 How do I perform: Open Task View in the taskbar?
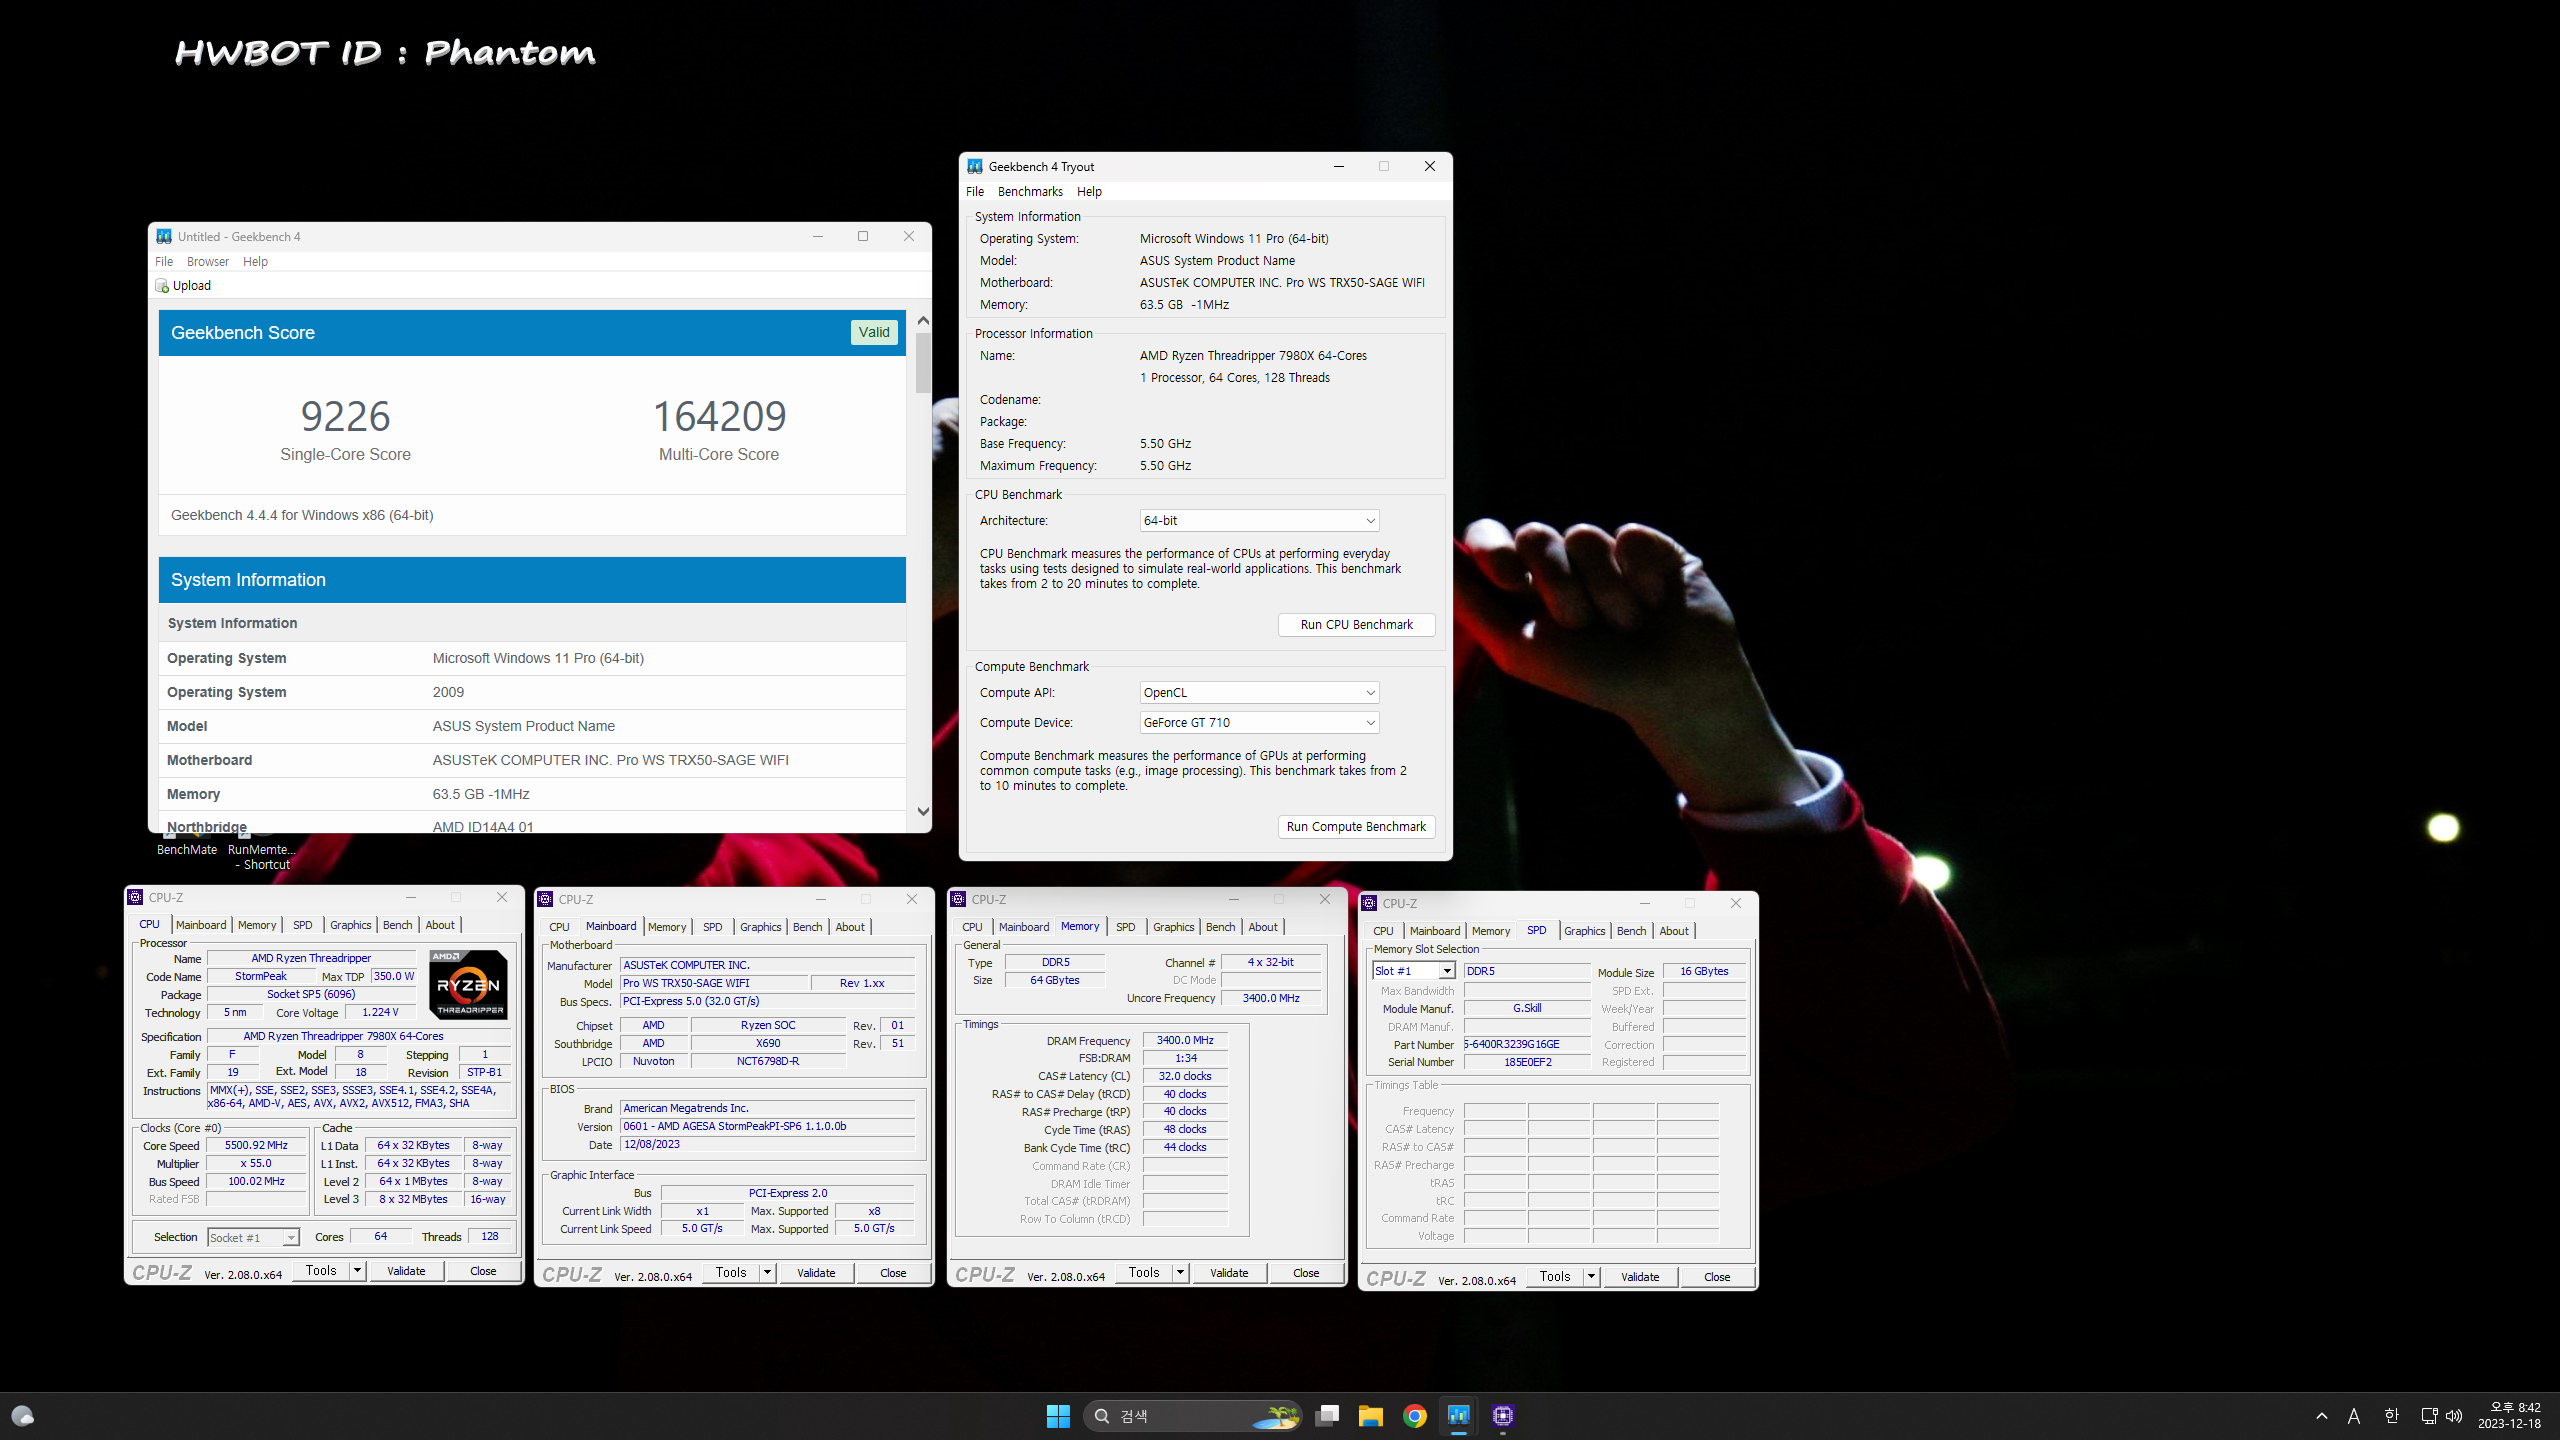[x=1327, y=1415]
